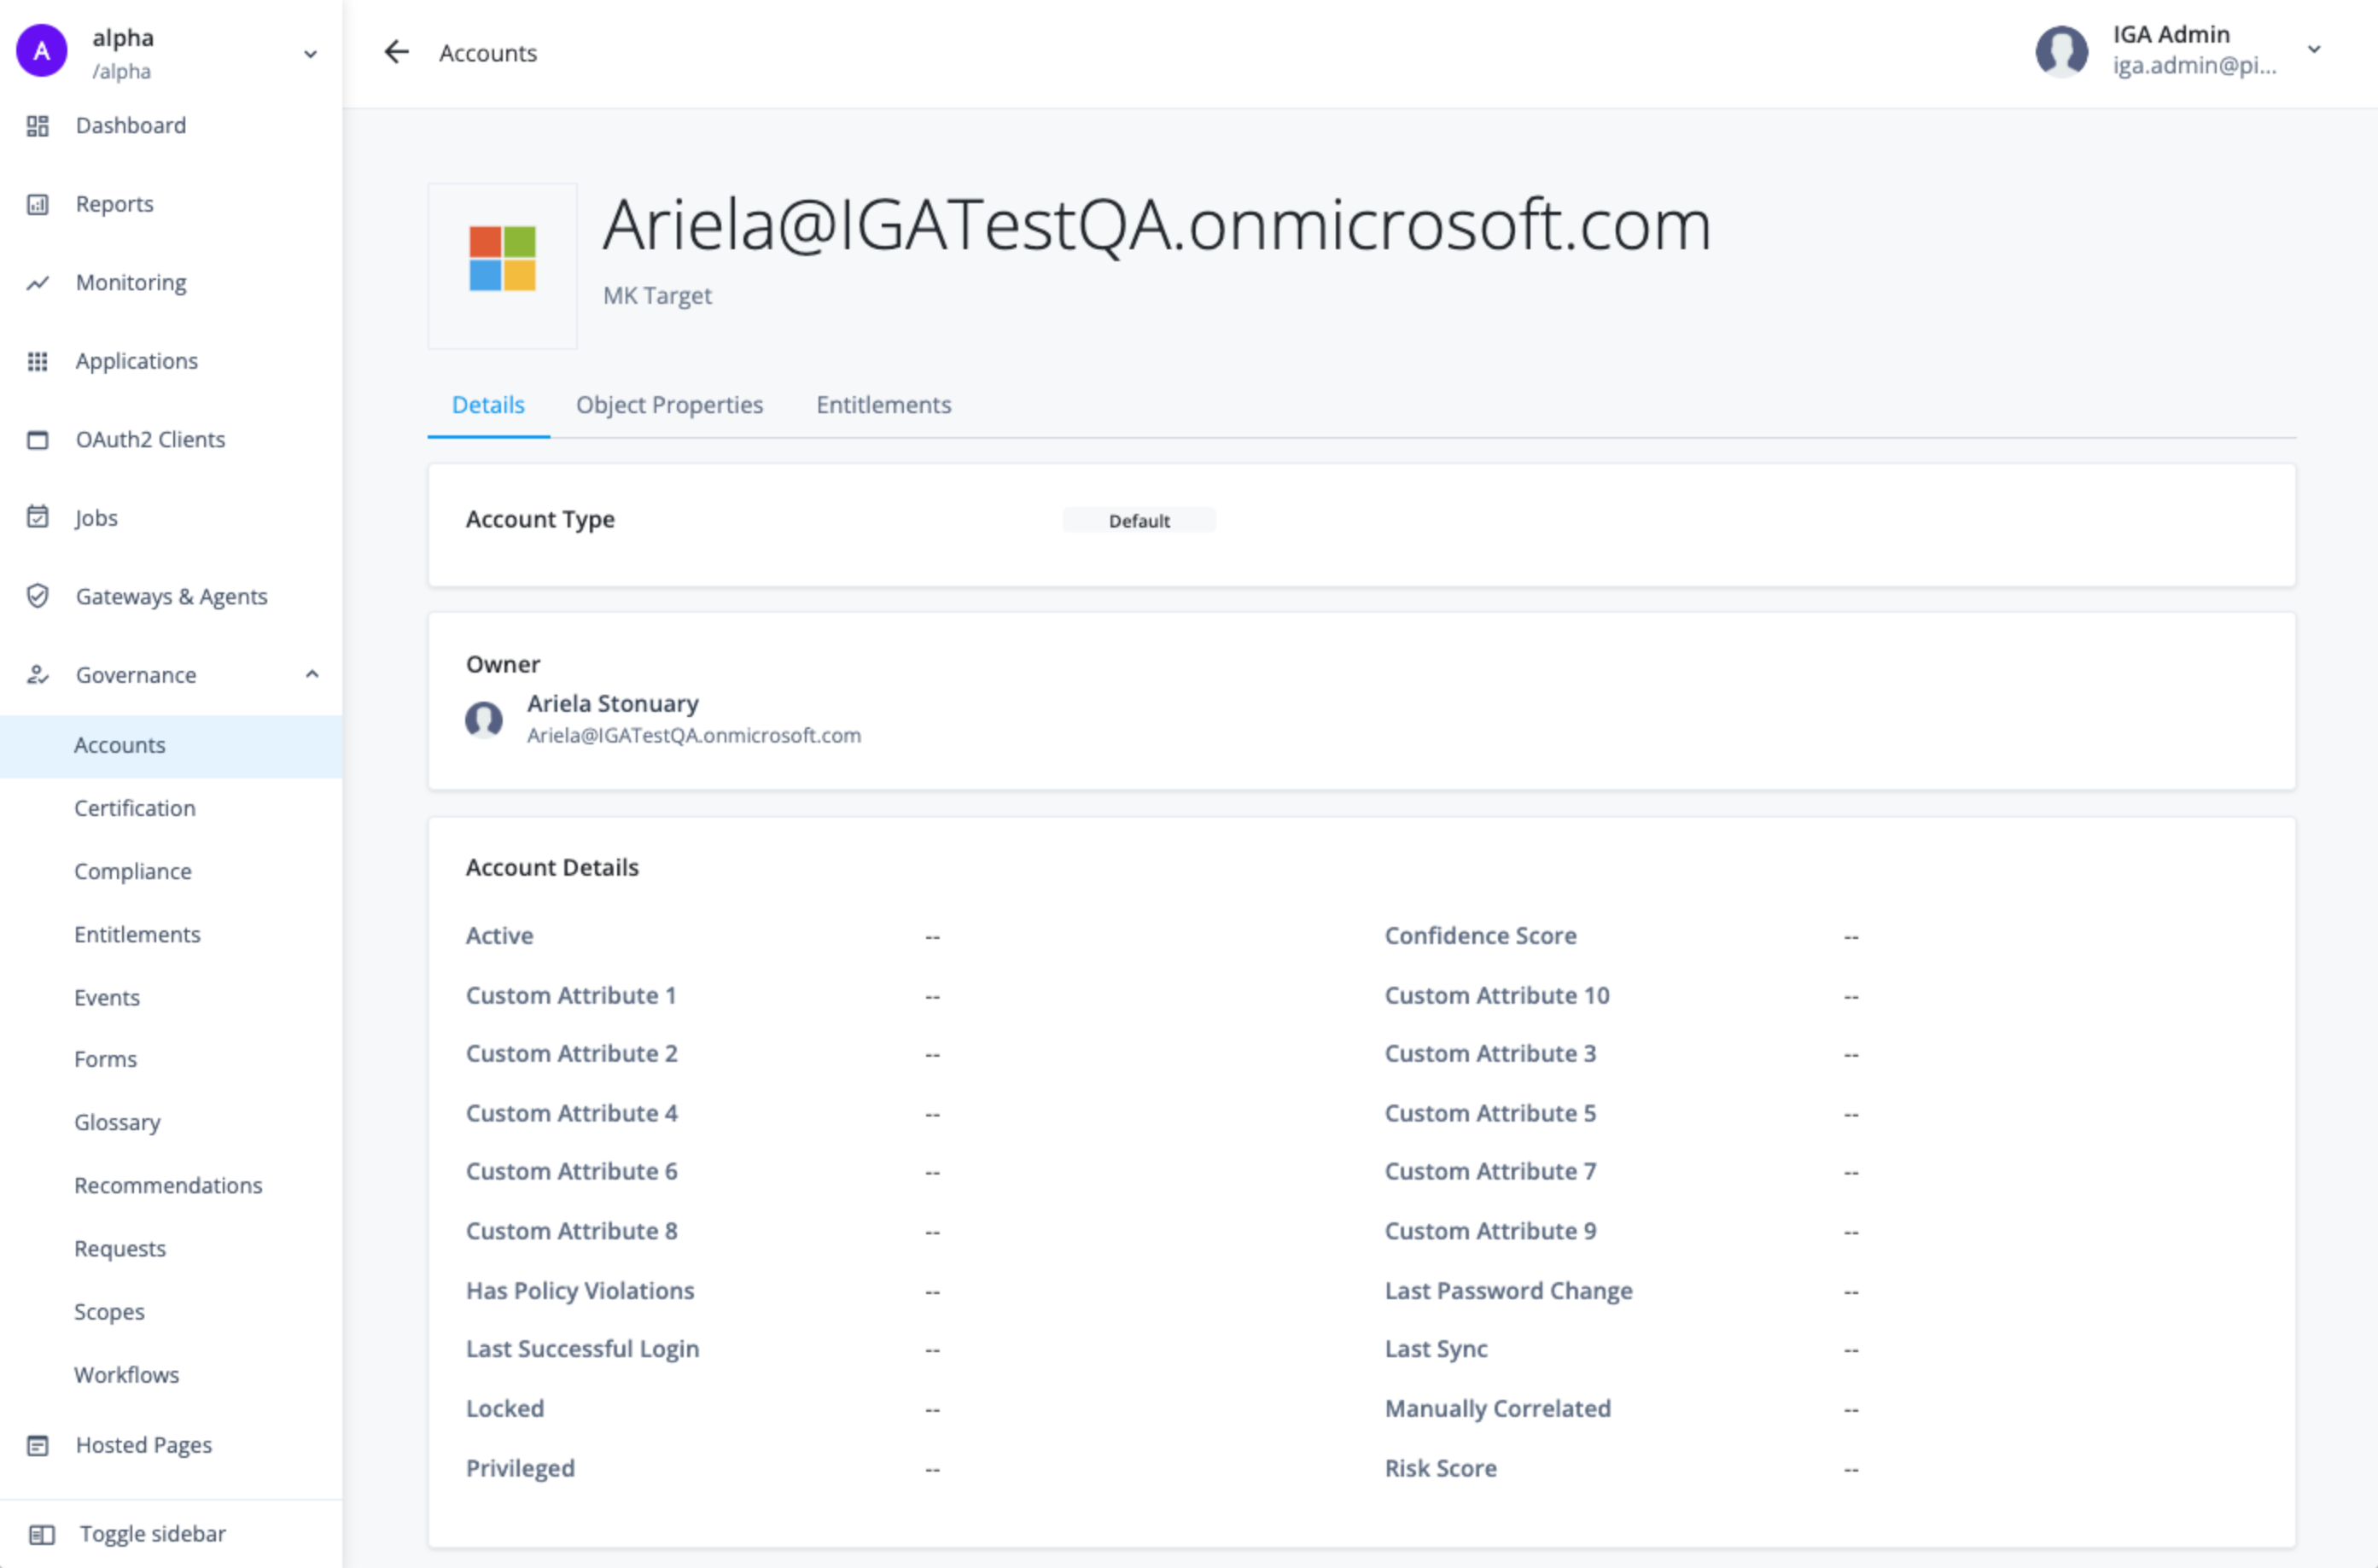
Task: Open Gateways & Agents via the shield icon
Action: point(38,596)
